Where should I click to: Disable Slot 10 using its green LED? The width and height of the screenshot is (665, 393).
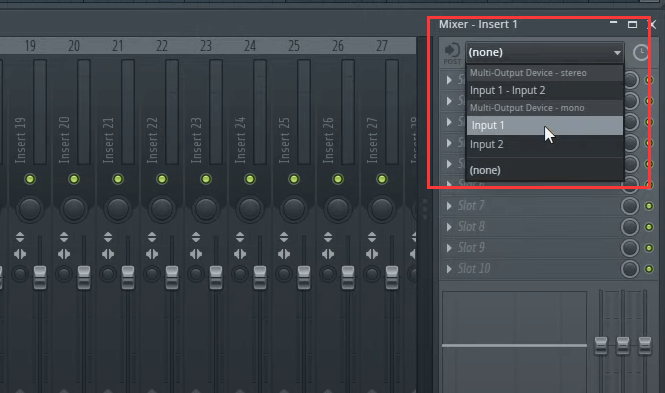(649, 269)
